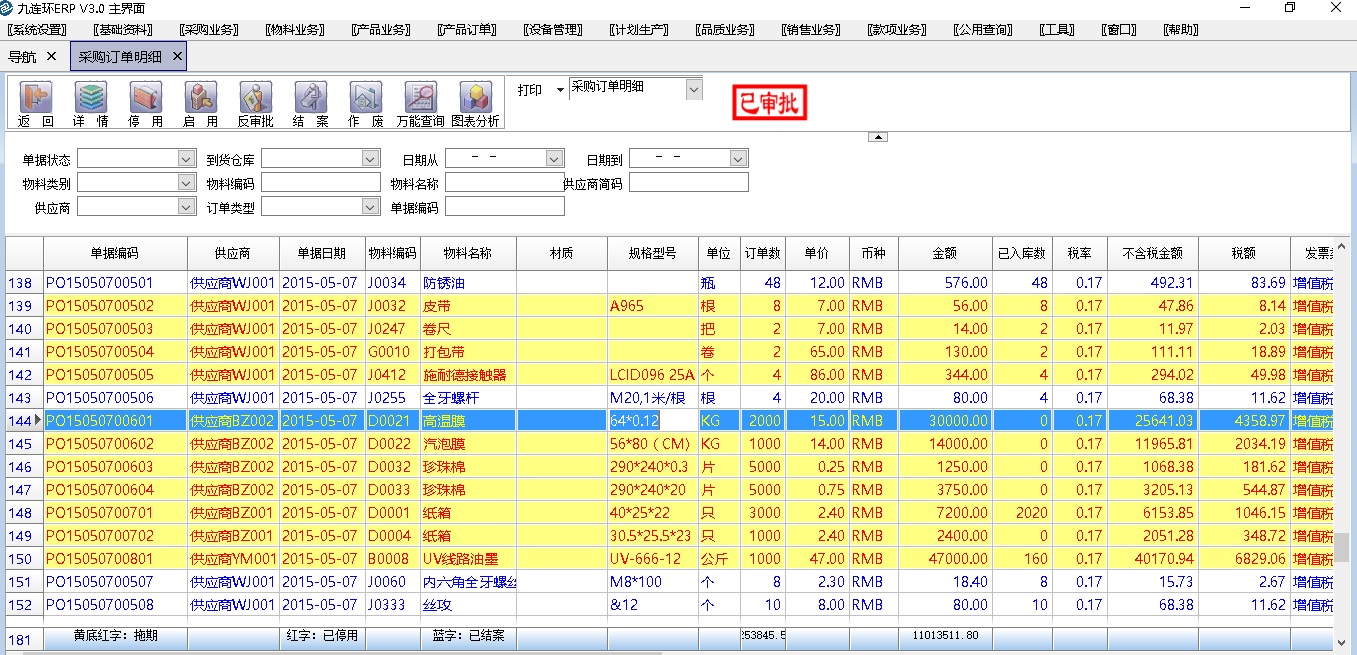
Task: Open the 款项业务 menu
Action: tap(897, 30)
